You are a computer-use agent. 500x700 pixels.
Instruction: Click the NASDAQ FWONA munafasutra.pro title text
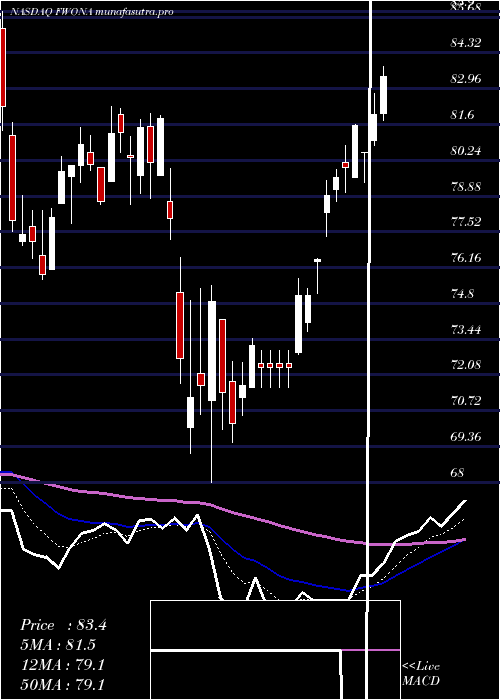[91, 12]
